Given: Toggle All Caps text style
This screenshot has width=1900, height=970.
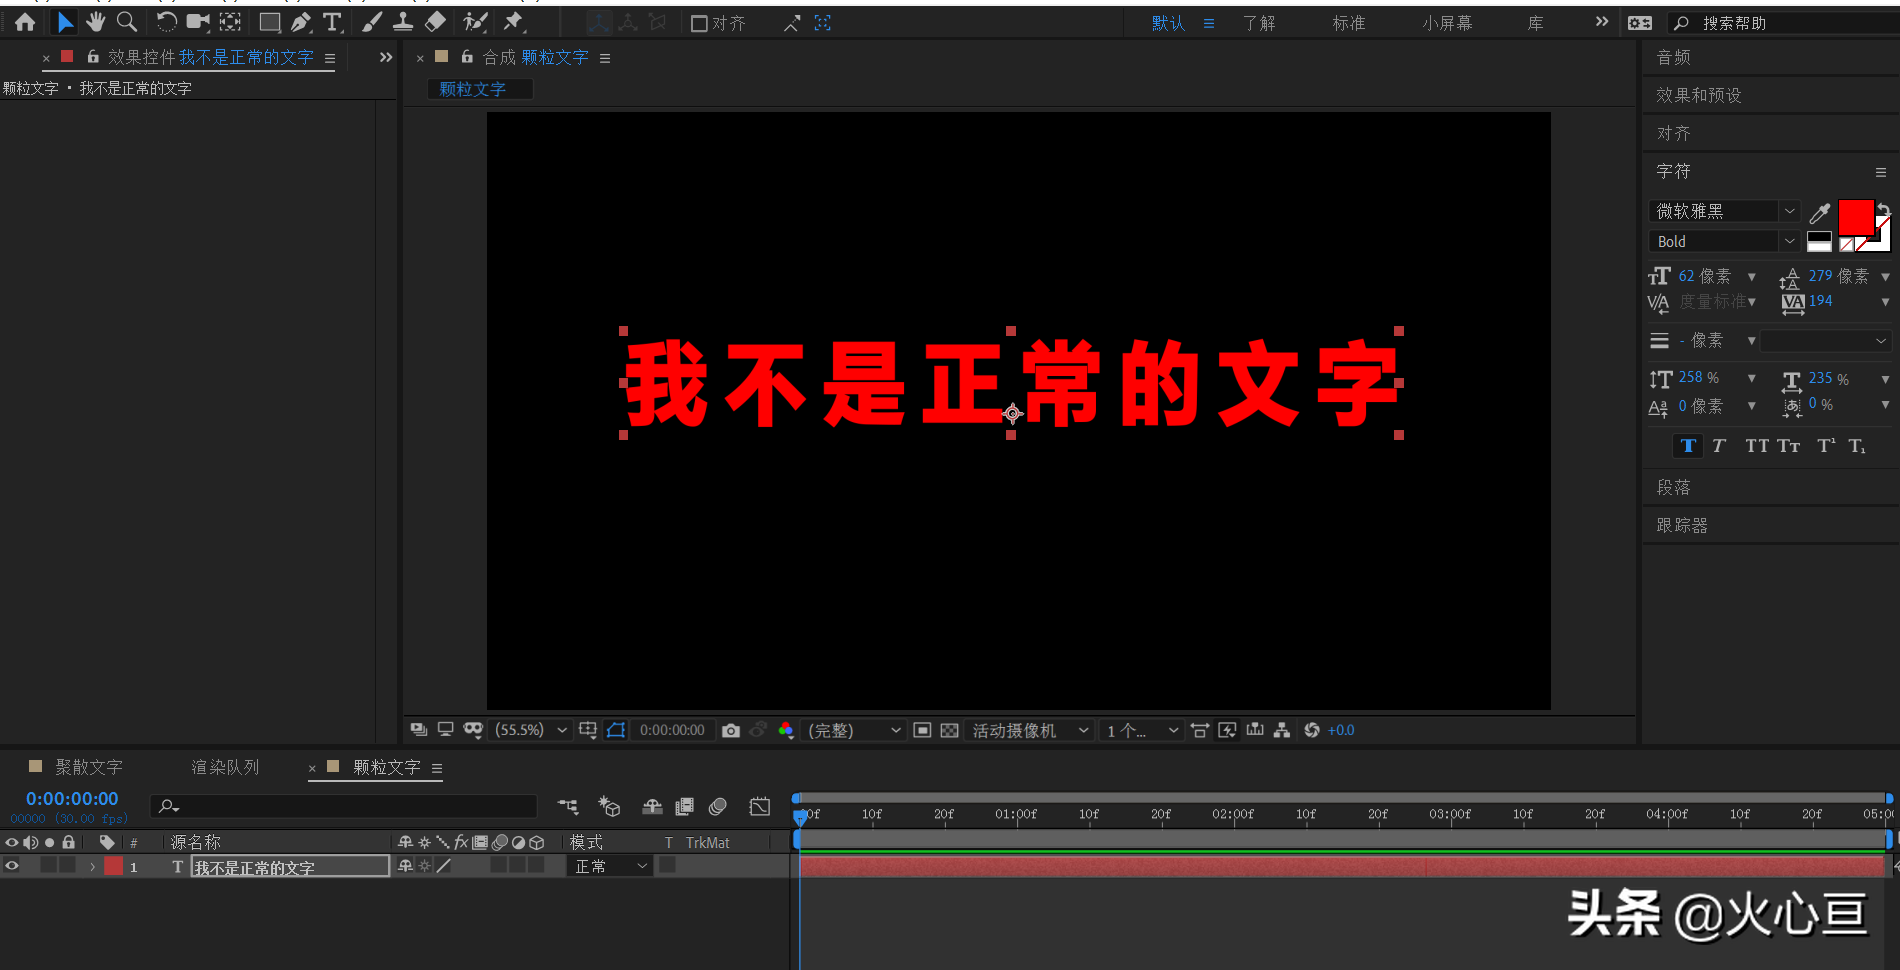Looking at the screenshot, I should (1757, 446).
